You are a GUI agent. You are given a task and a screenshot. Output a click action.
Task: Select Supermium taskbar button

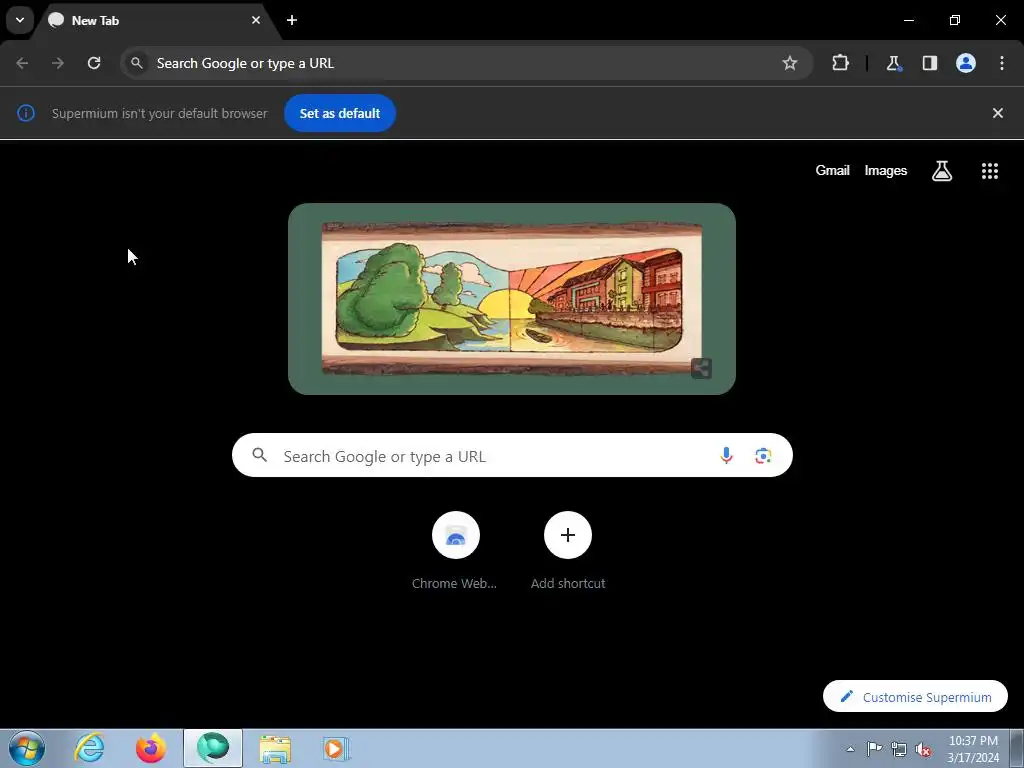pyautogui.click(x=213, y=748)
